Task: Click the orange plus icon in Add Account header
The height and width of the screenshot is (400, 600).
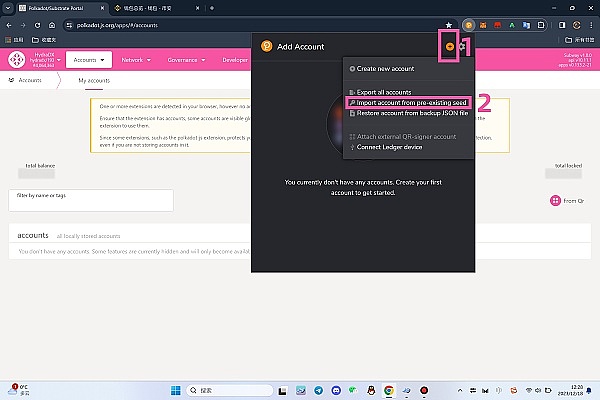Action: pyautogui.click(x=450, y=46)
